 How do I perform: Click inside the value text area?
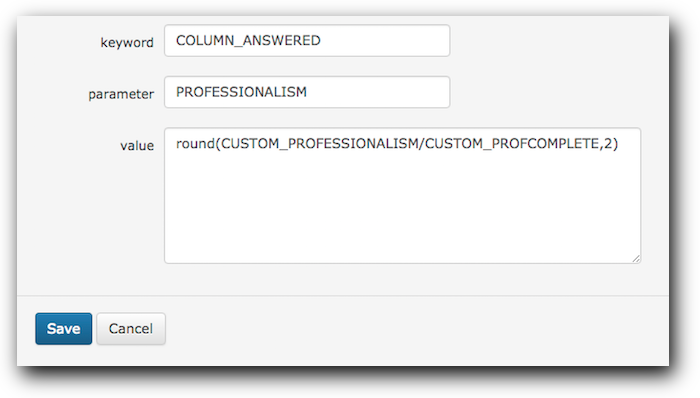coord(402,195)
